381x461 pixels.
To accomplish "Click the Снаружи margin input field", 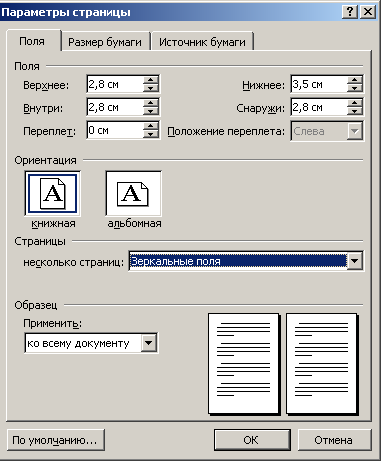I will [x=319, y=107].
